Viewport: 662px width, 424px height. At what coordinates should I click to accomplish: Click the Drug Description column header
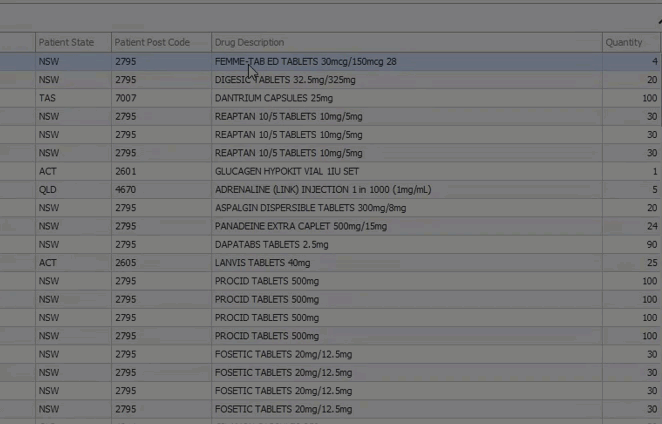[x=407, y=42]
